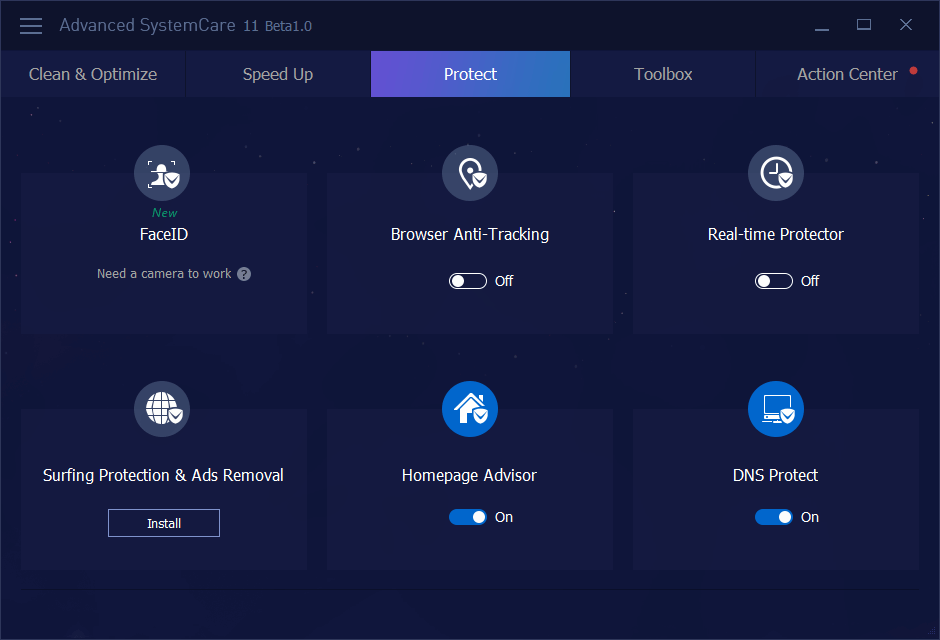Click the Surfing Protection & Ads Removal title
The height and width of the screenshot is (640, 940).
click(163, 476)
